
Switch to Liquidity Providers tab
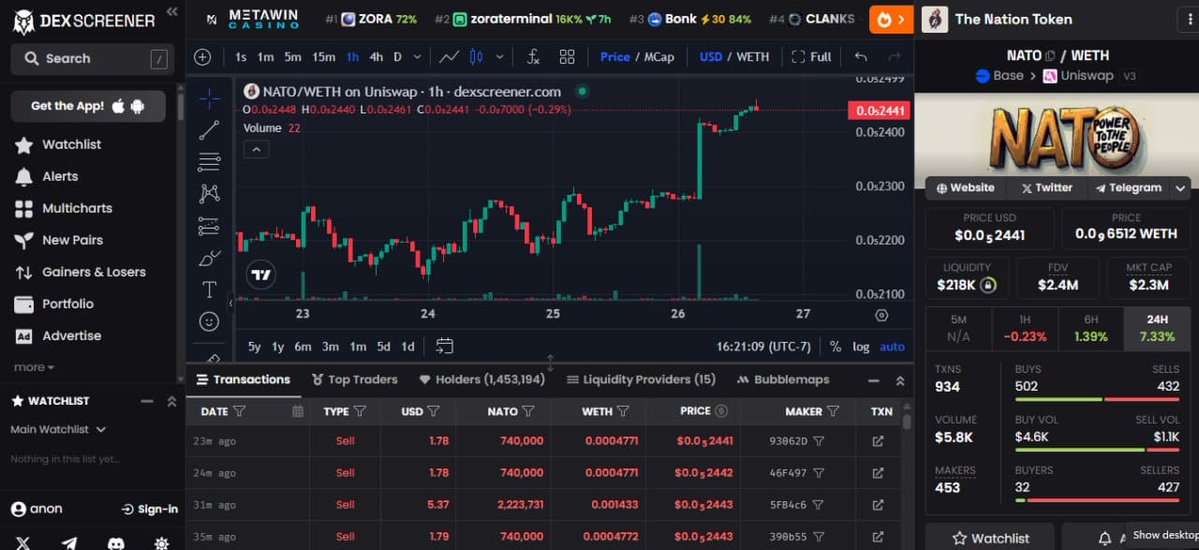tap(641, 379)
